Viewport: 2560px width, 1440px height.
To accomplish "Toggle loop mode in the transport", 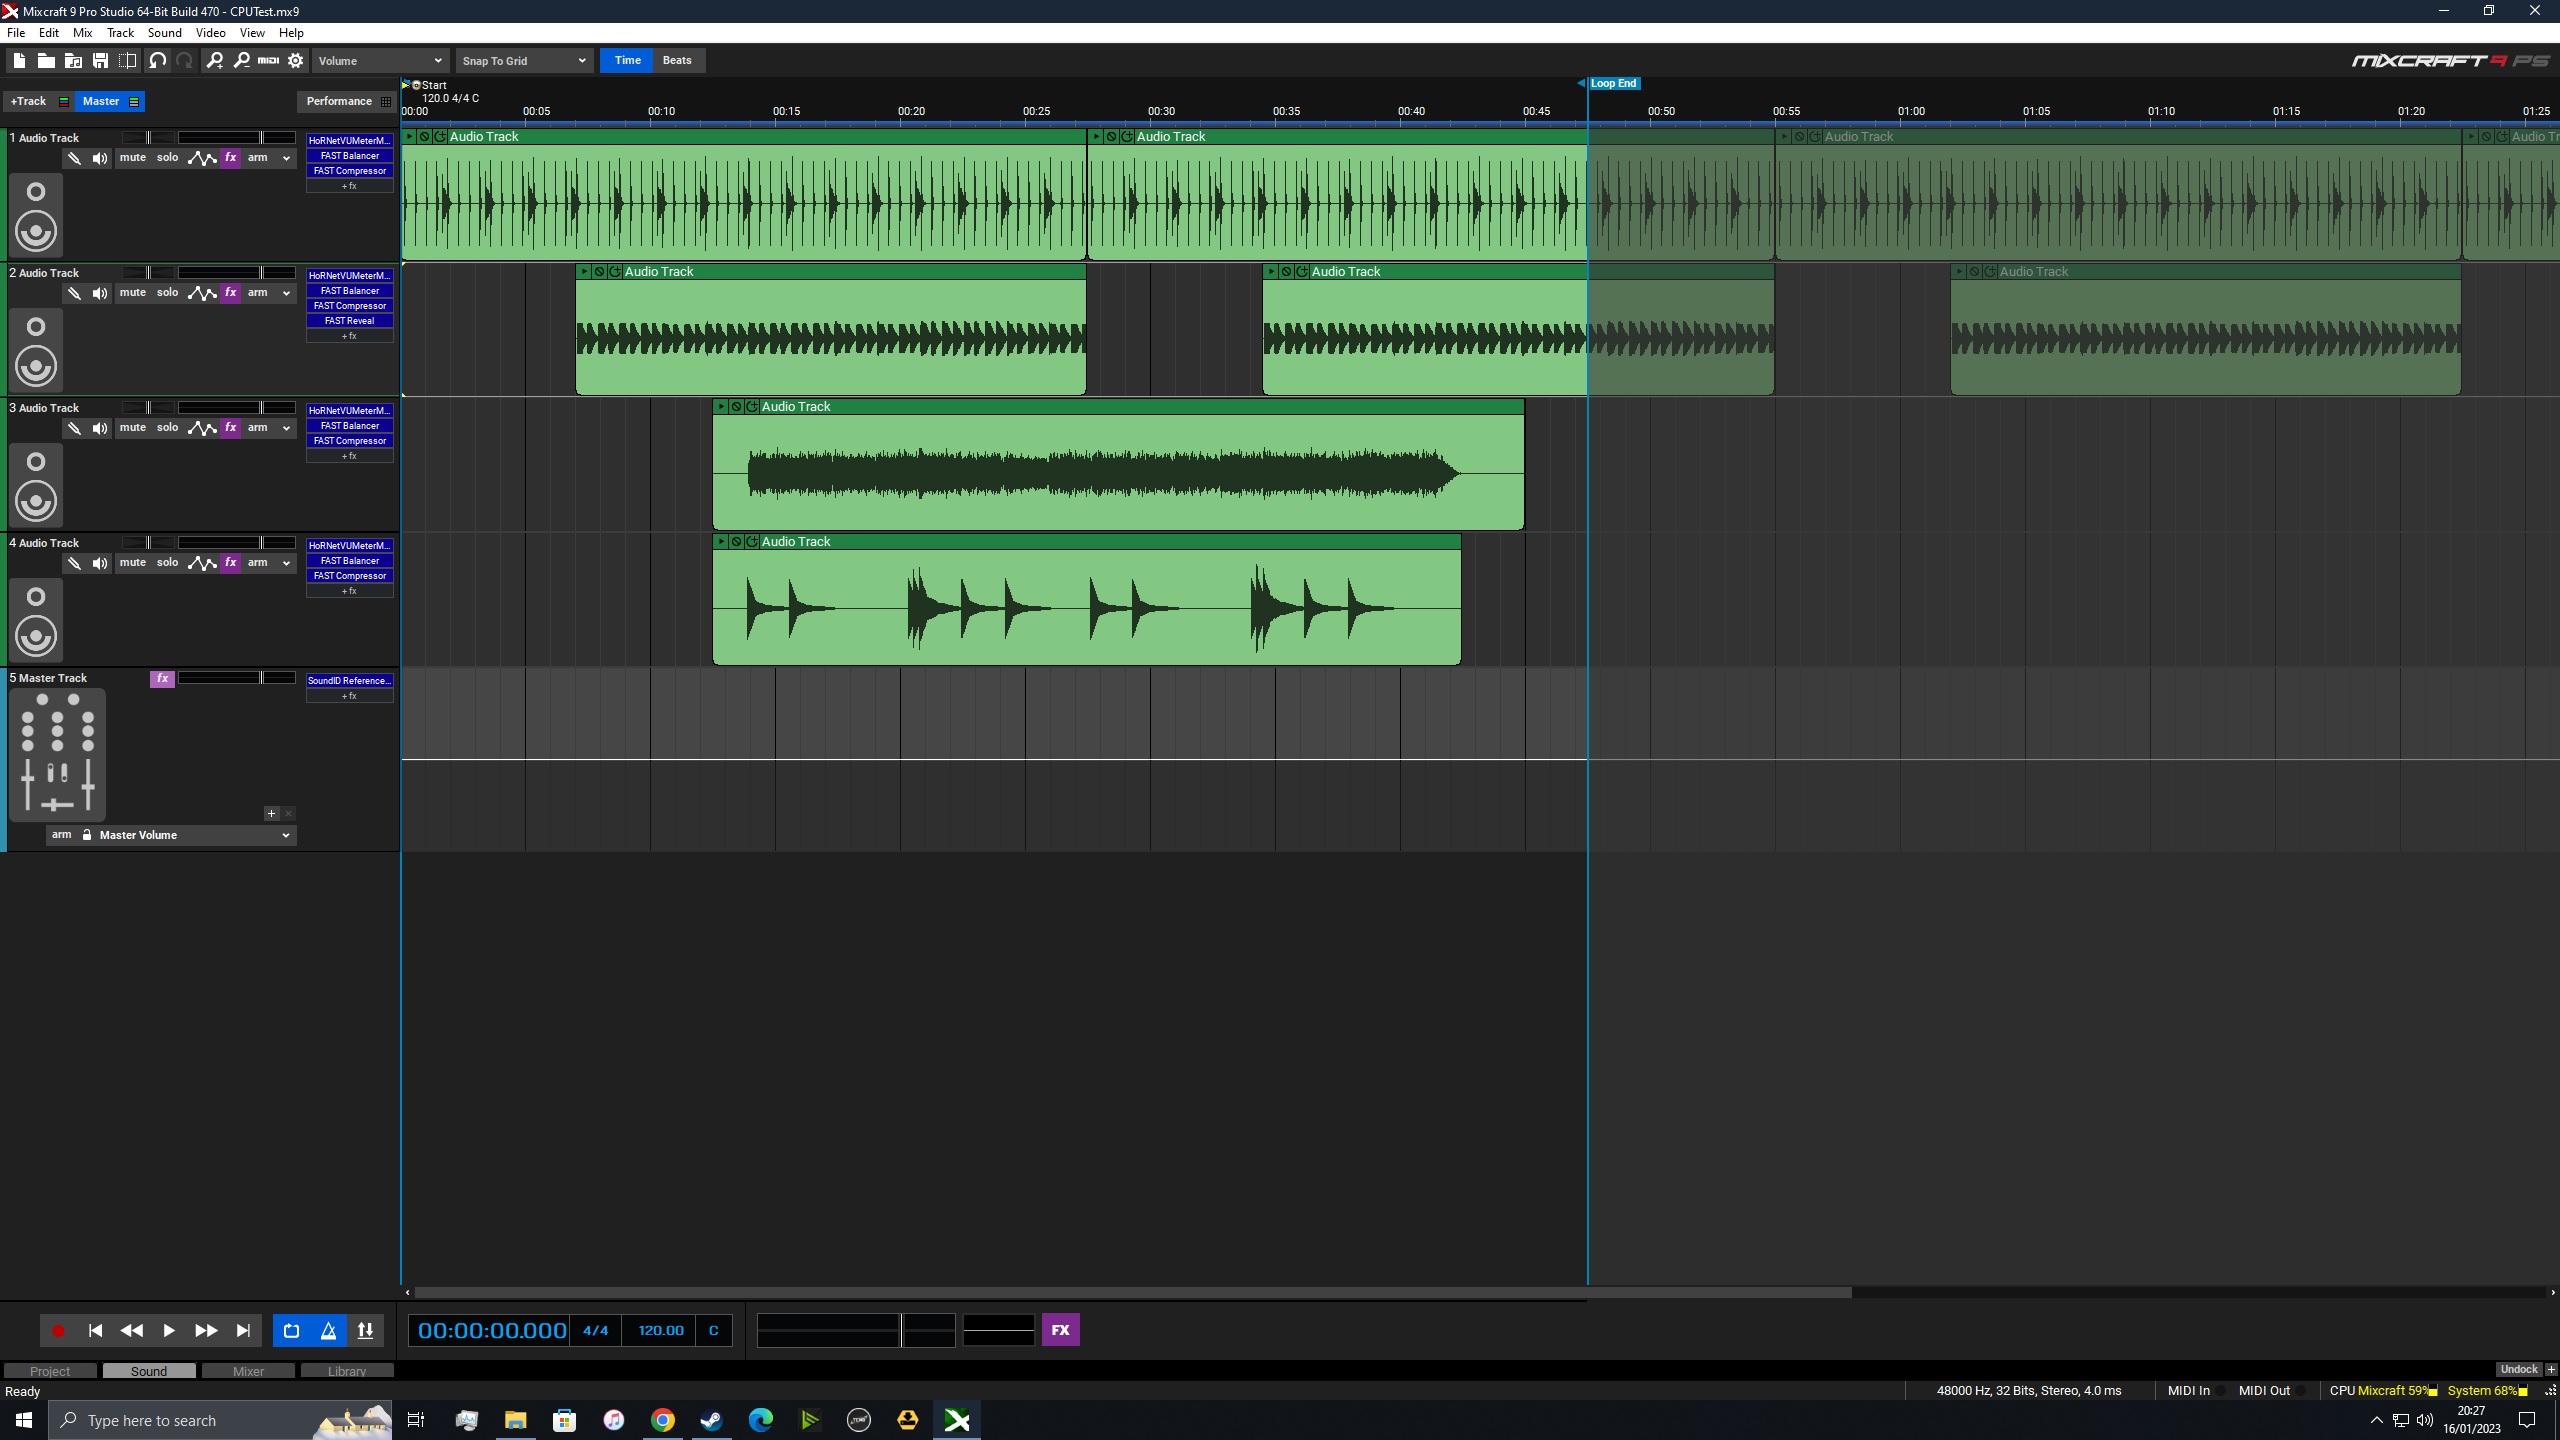I will [291, 1331].
